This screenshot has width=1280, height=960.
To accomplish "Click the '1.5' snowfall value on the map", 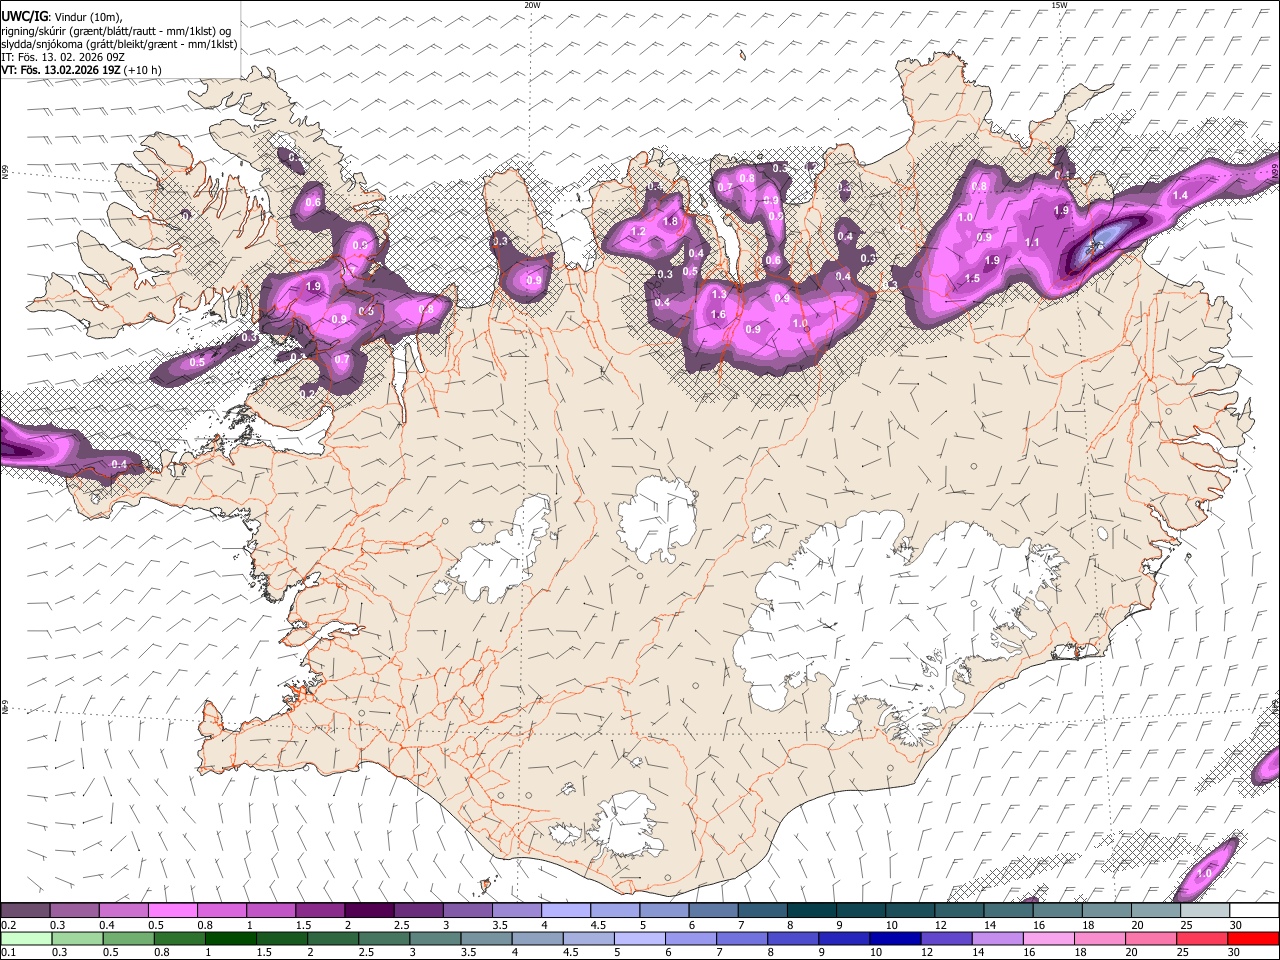I will pos(973,279).
